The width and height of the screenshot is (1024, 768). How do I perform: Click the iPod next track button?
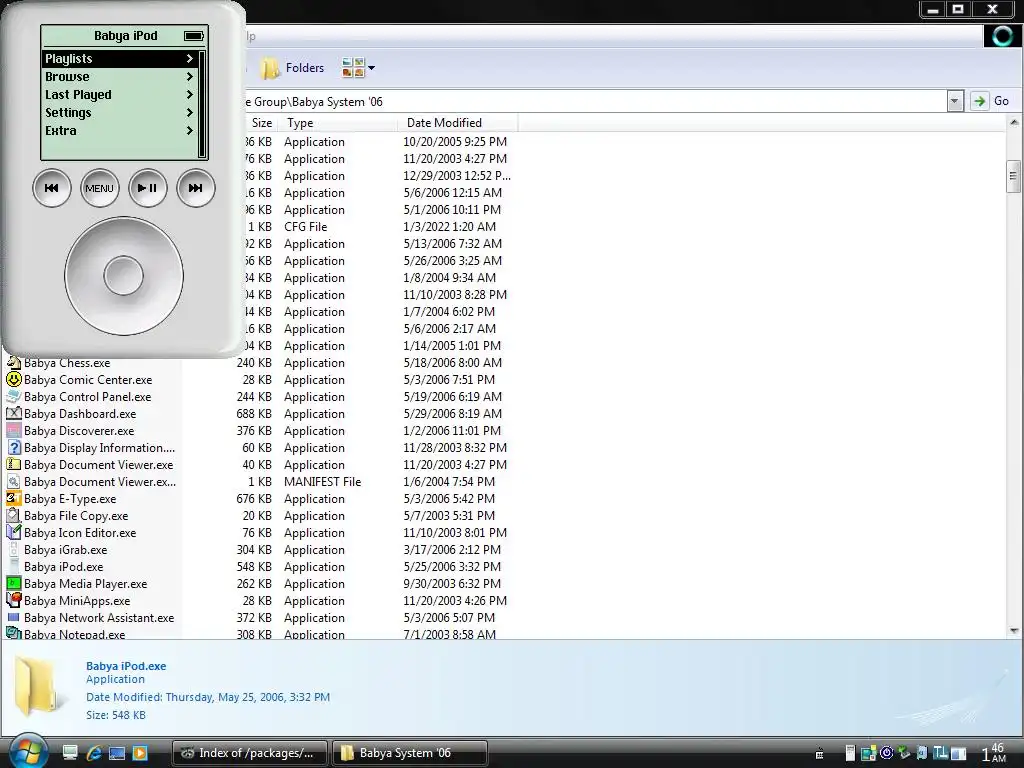click(195, 188)
